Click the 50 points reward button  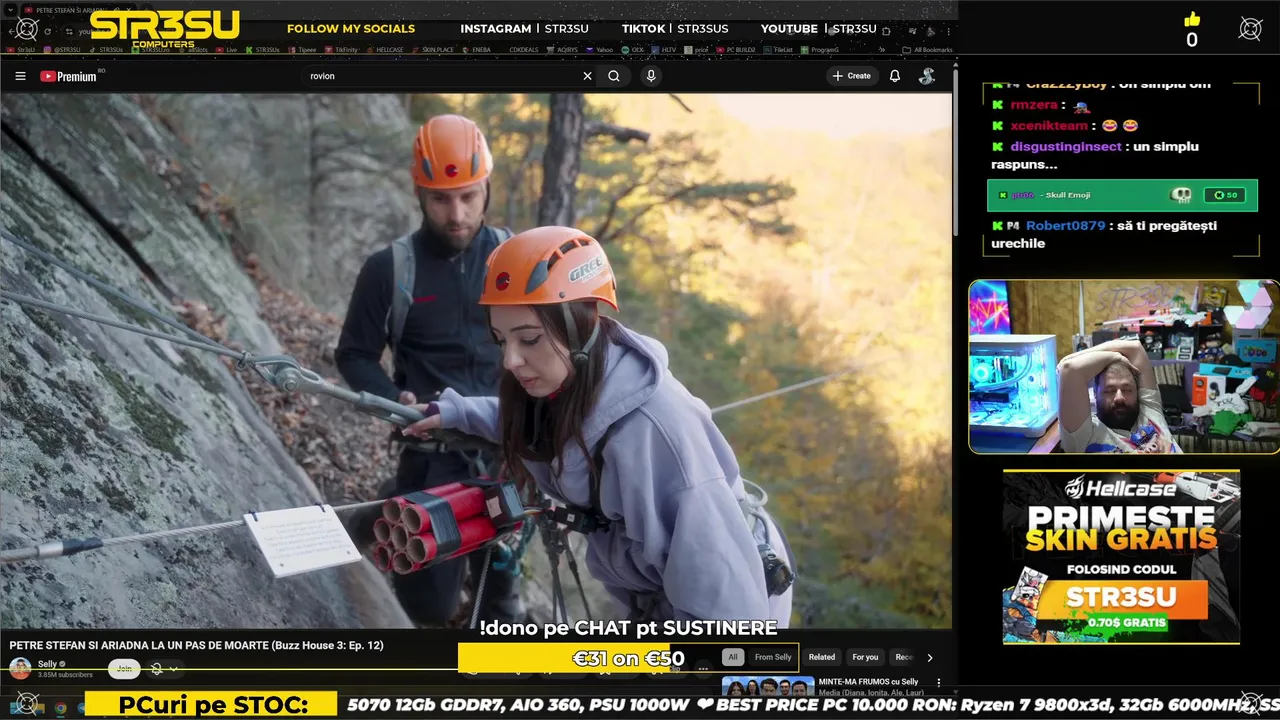click(x=1225, y=195)
